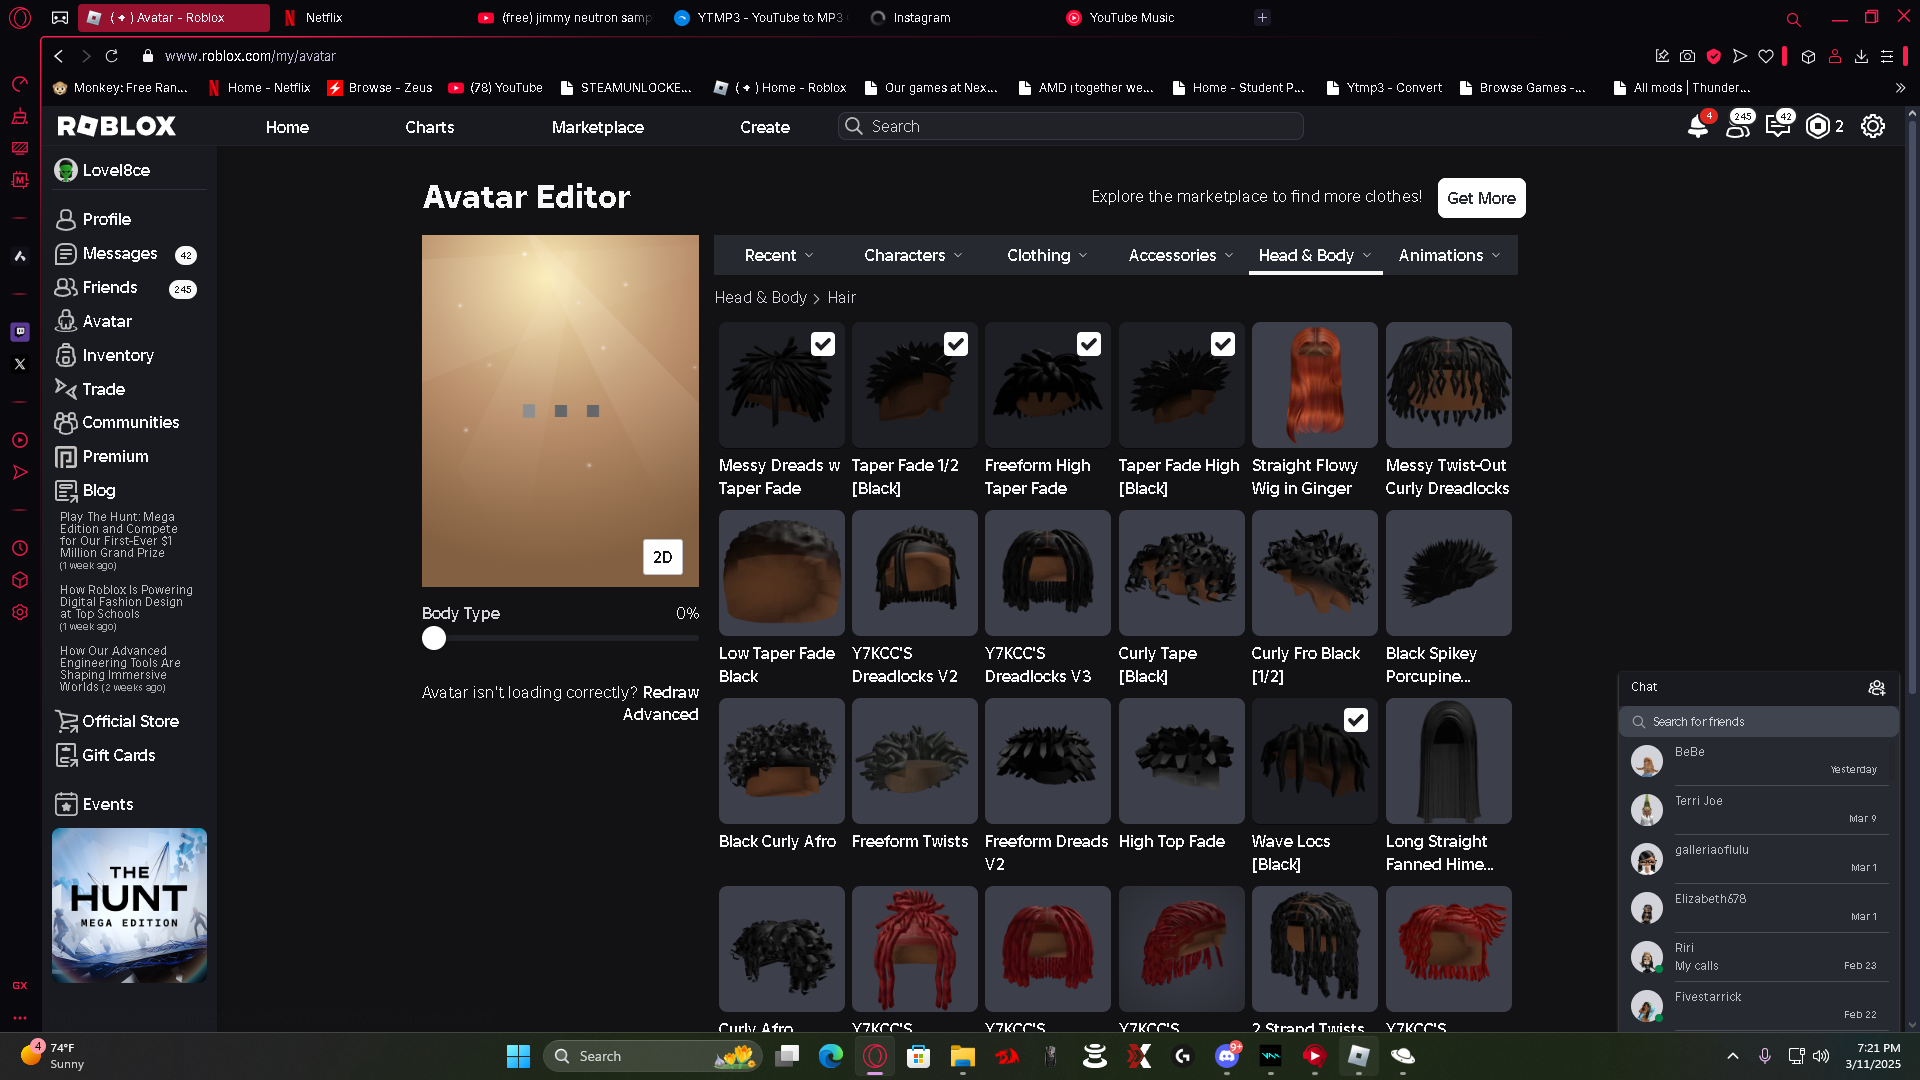The width and height of the screenshot is (1920, 1080).
Task: Uncheck Messy Dreads w Taper Fade hair
Action: tap(822, 344)
